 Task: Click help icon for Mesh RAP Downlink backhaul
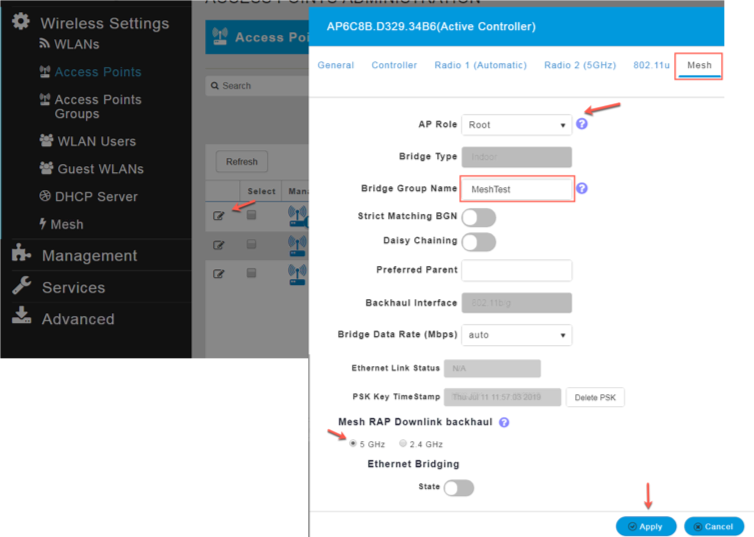pyautogui.click(x=504, y=422)
